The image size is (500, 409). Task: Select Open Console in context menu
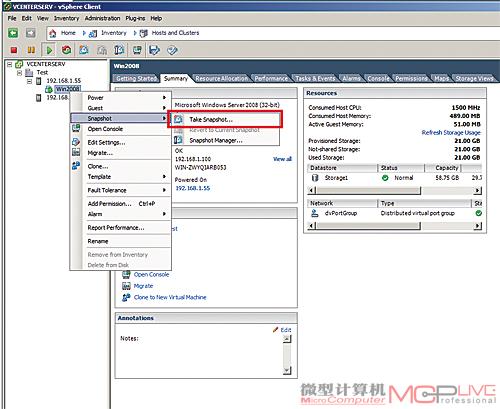click(121, 129)
